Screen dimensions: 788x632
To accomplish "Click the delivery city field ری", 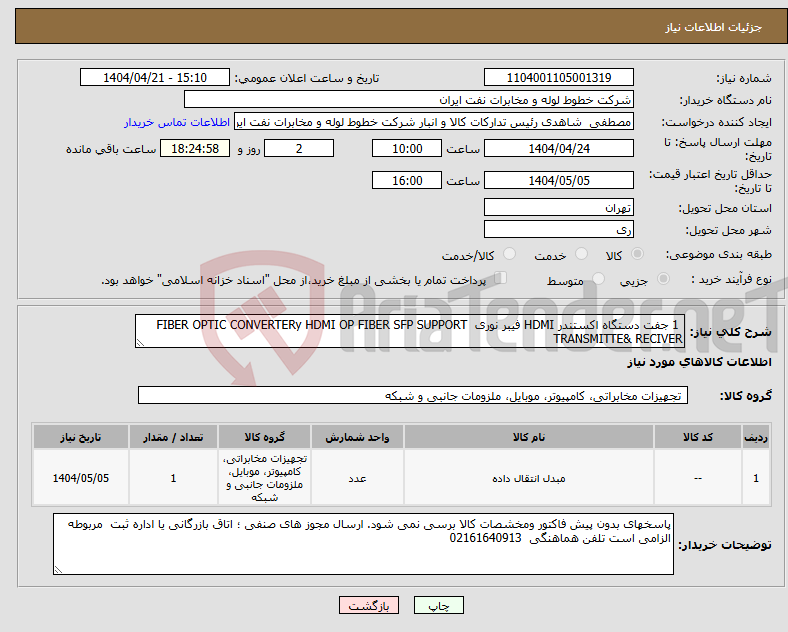I will coord(558,230).
